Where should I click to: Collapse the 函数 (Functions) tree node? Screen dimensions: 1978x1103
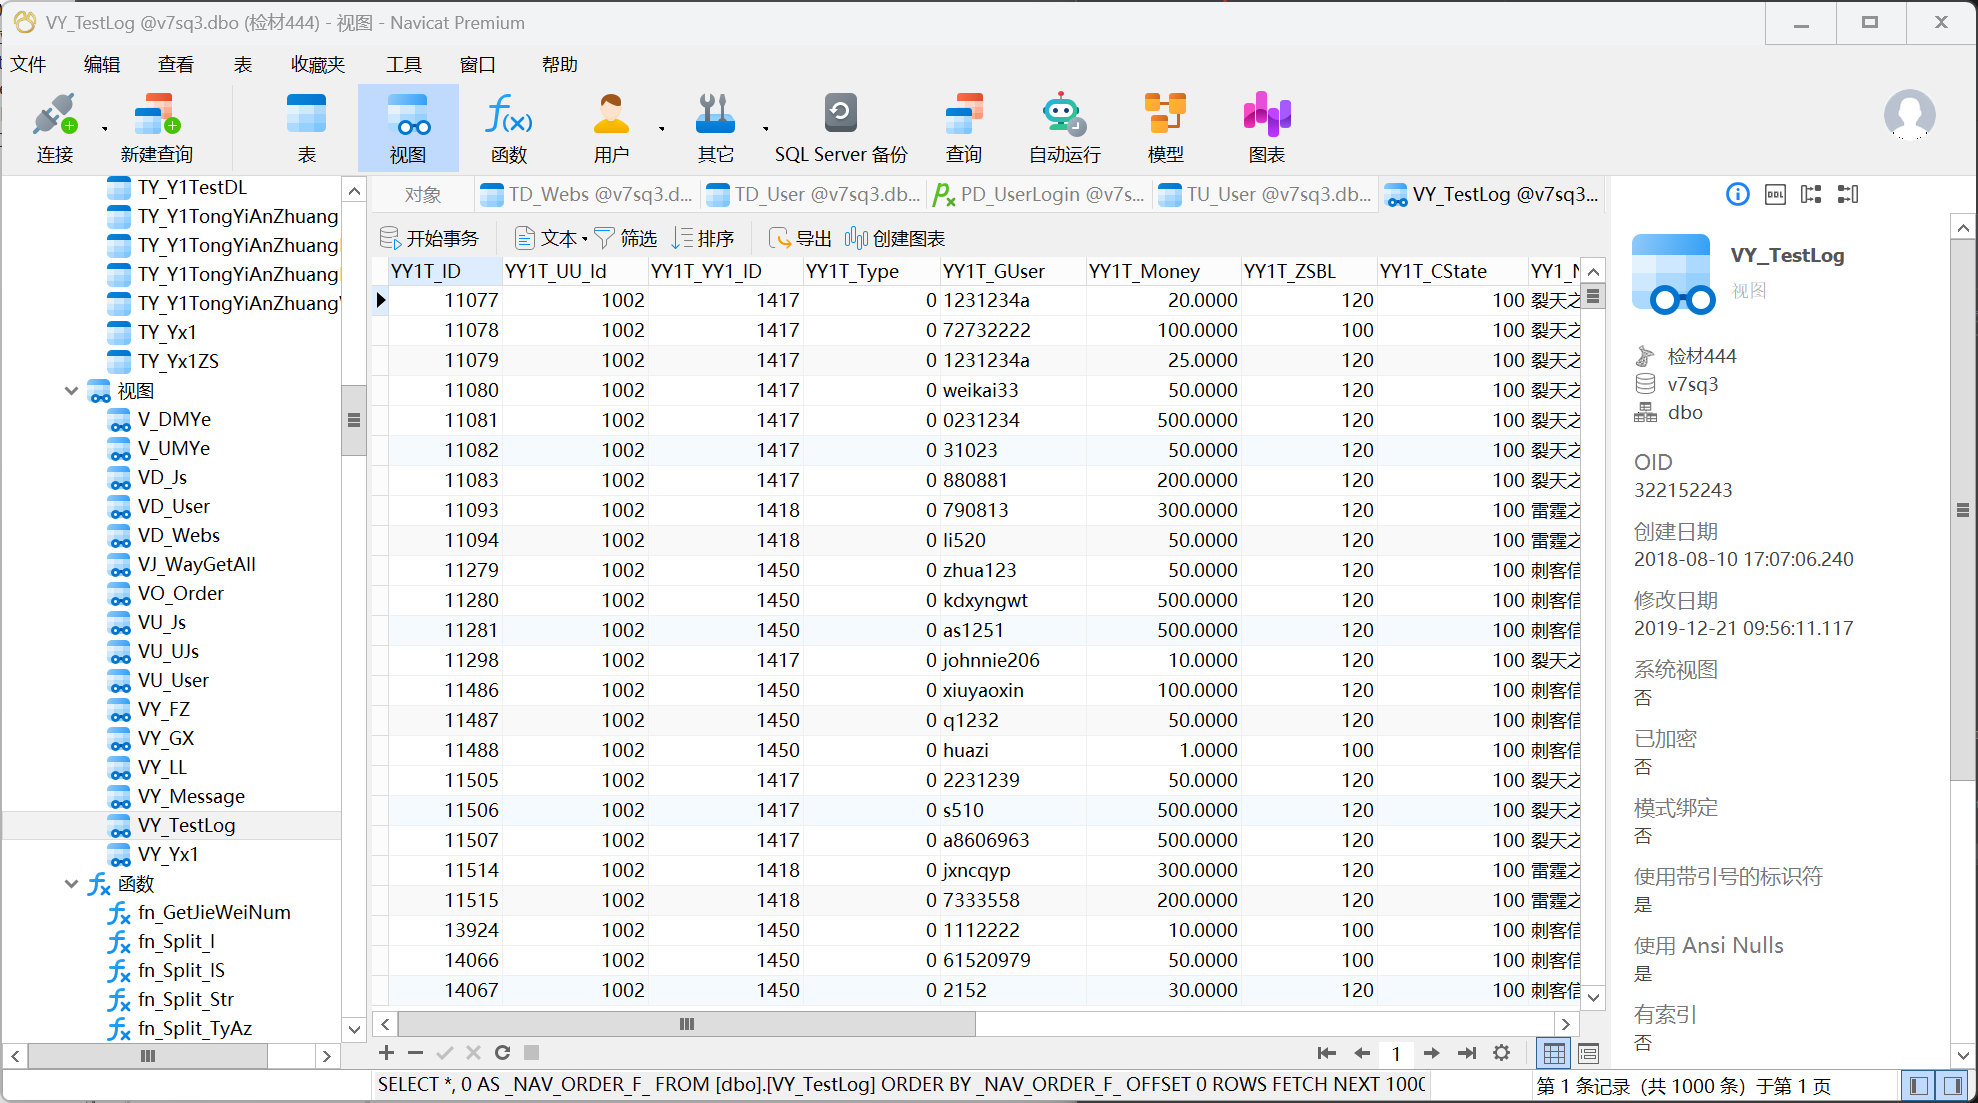(71, 884)
